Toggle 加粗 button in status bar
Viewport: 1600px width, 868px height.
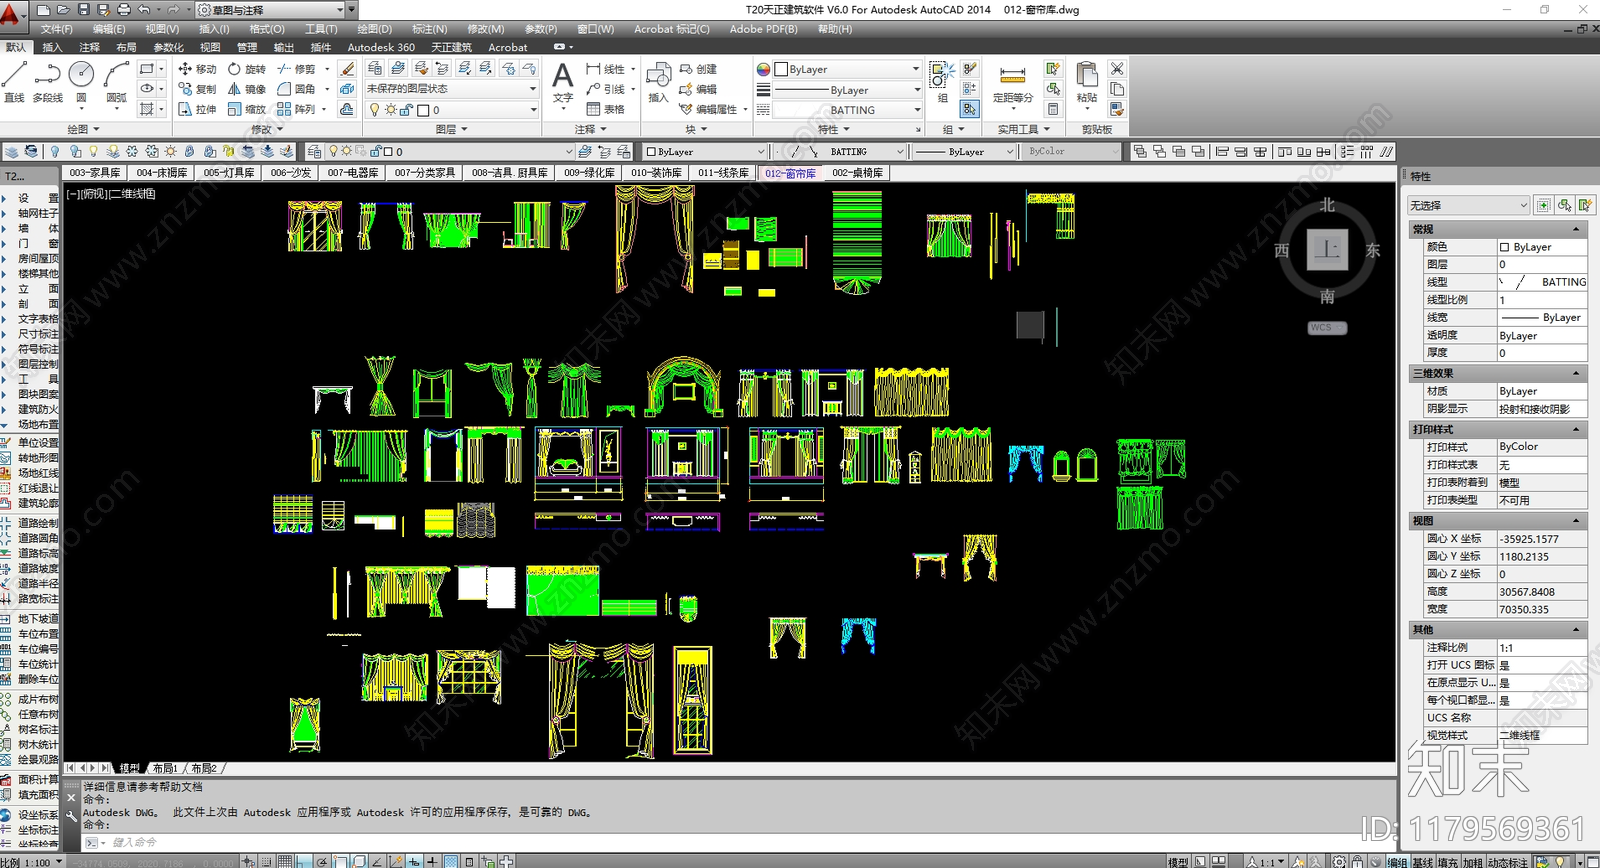(1472, 861)
